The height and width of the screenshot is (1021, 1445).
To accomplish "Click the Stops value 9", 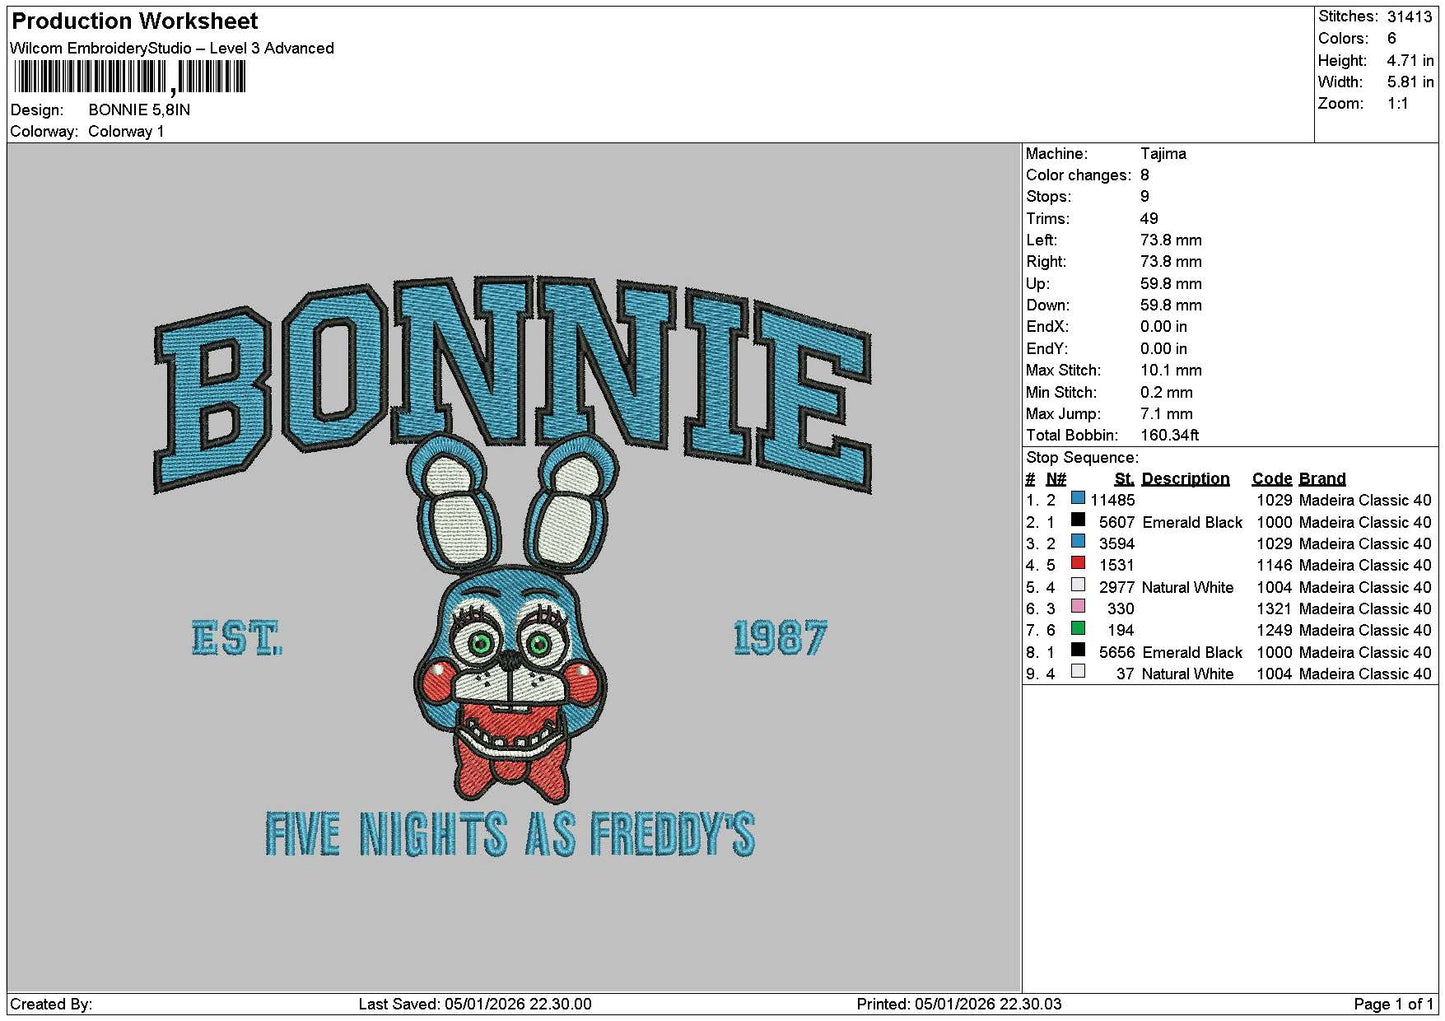I will tap(1145, 197).
